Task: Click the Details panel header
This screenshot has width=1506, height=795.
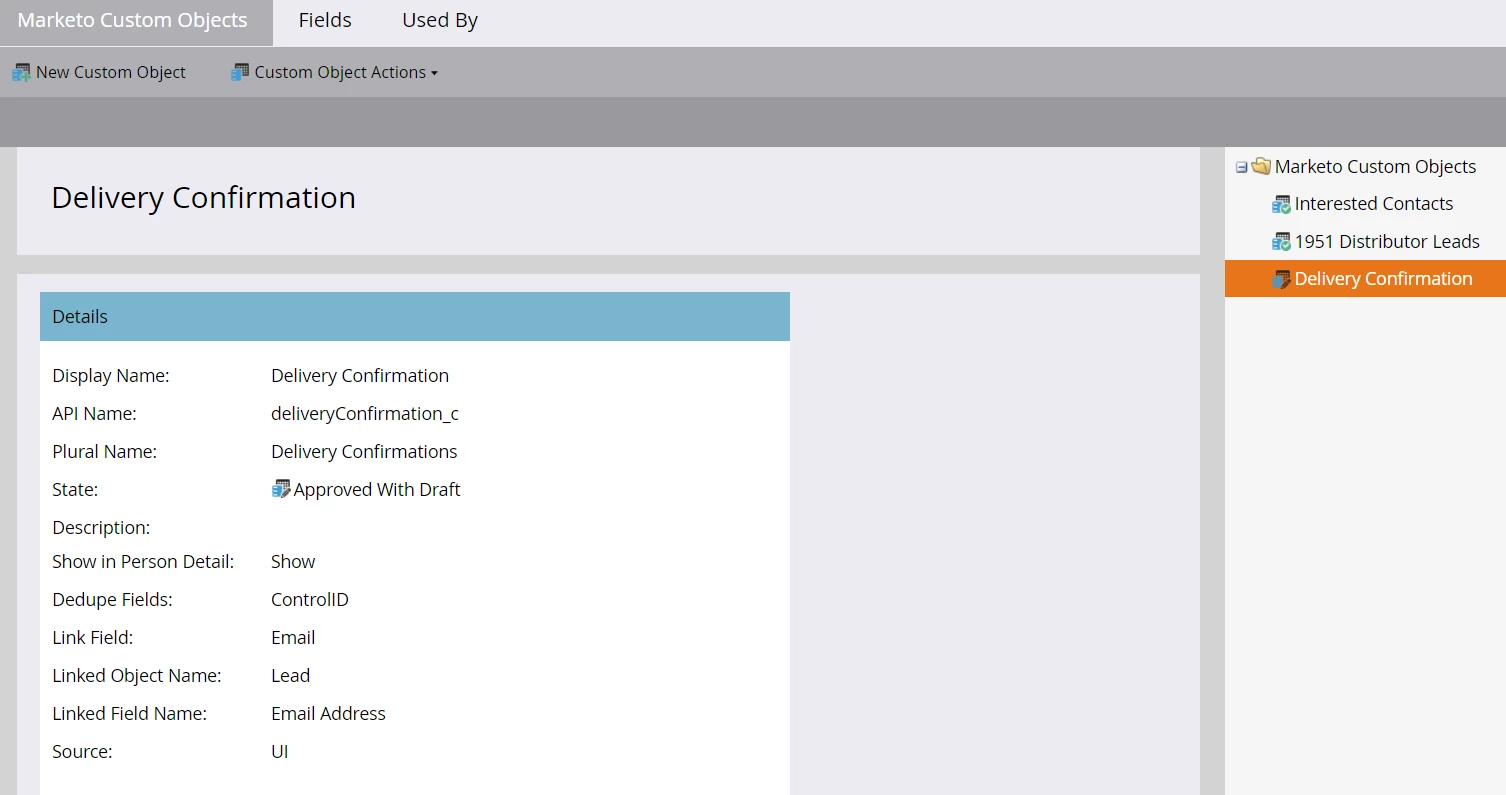Action: 415,317
